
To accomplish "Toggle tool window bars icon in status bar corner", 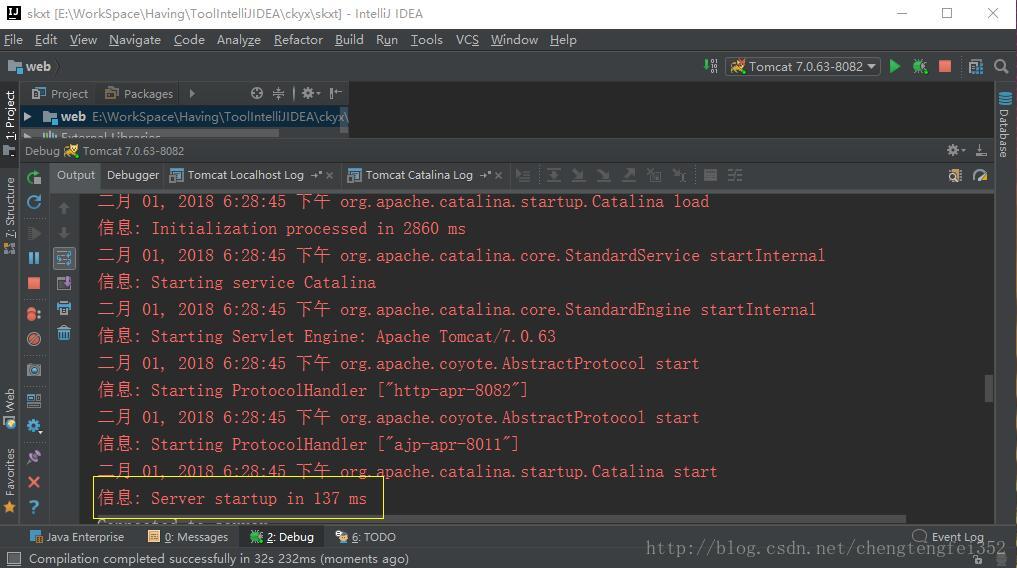I will (14, 558).
